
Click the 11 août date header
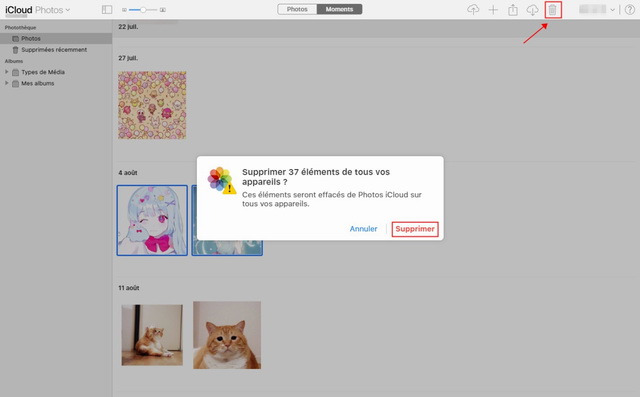129,288
